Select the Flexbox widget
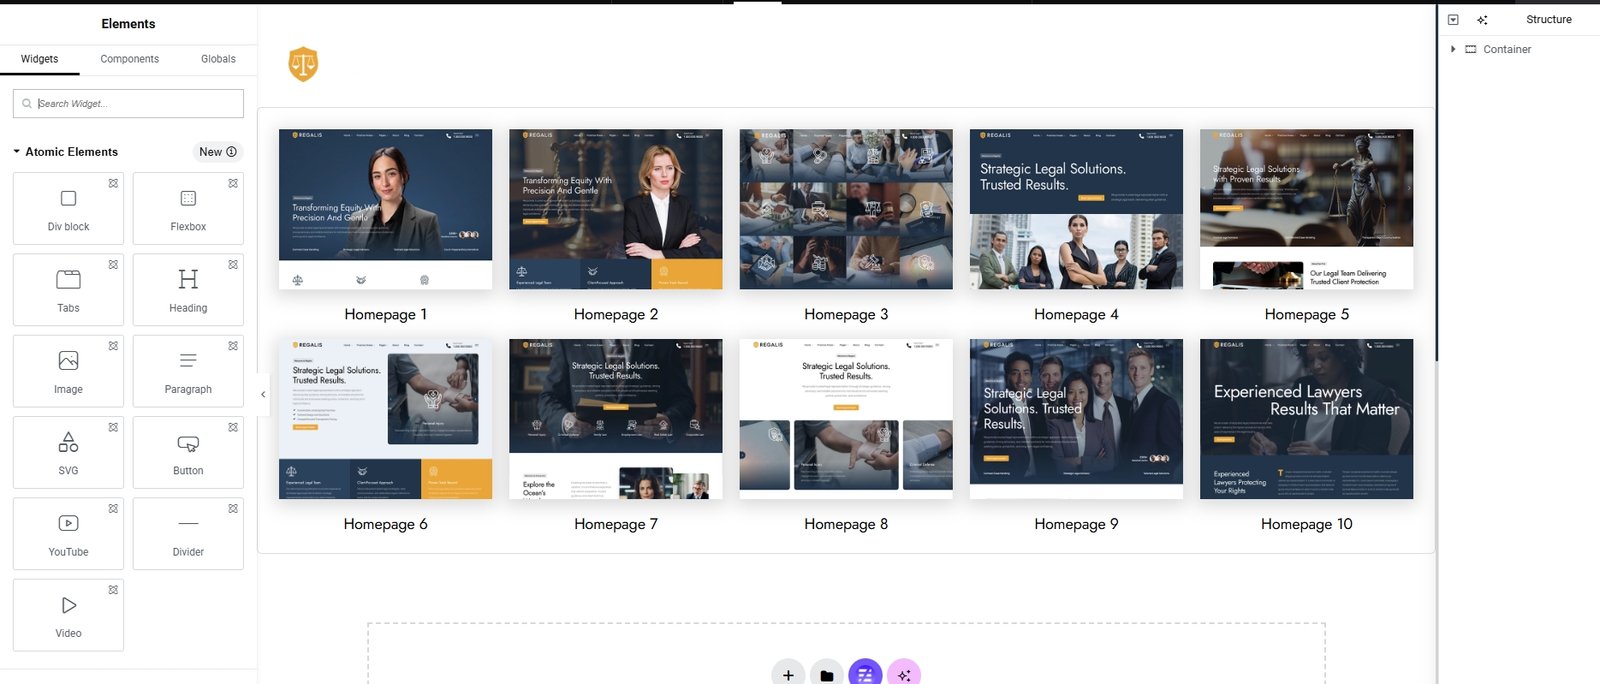 point(188,208)
